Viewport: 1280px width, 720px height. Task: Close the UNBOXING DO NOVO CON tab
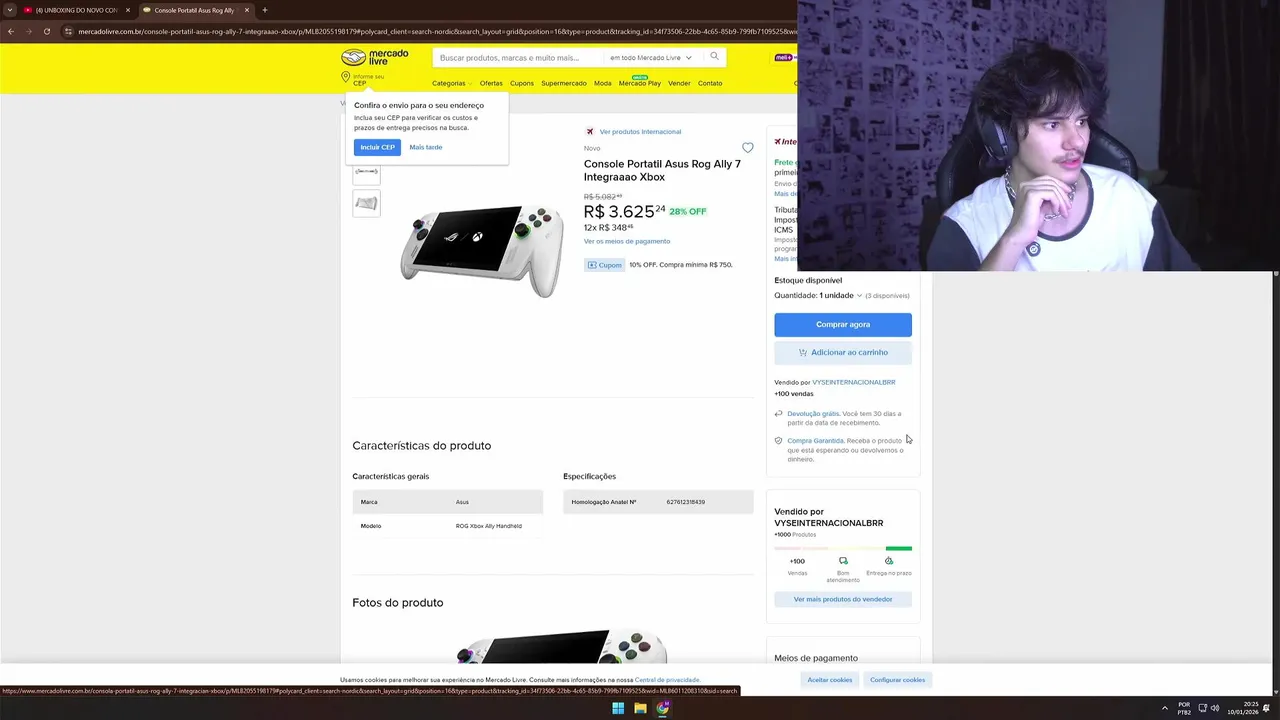click(x=127, y=10)
